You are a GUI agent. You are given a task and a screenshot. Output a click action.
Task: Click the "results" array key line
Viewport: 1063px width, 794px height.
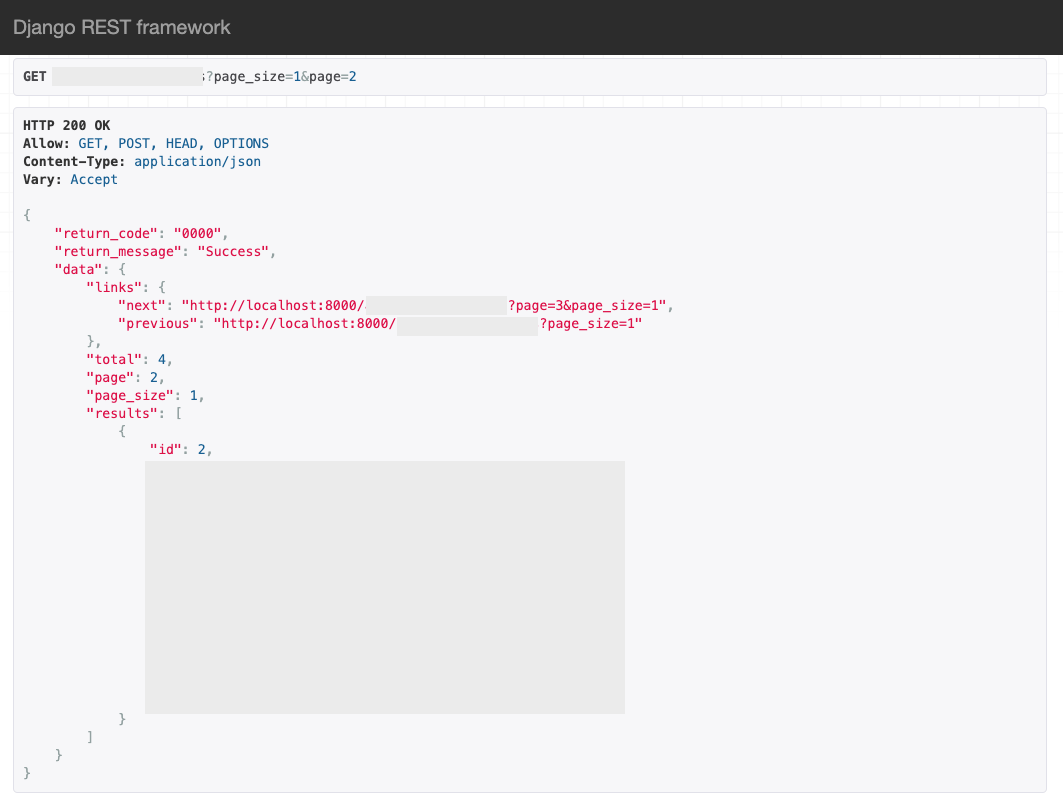(x=134, y=414)
